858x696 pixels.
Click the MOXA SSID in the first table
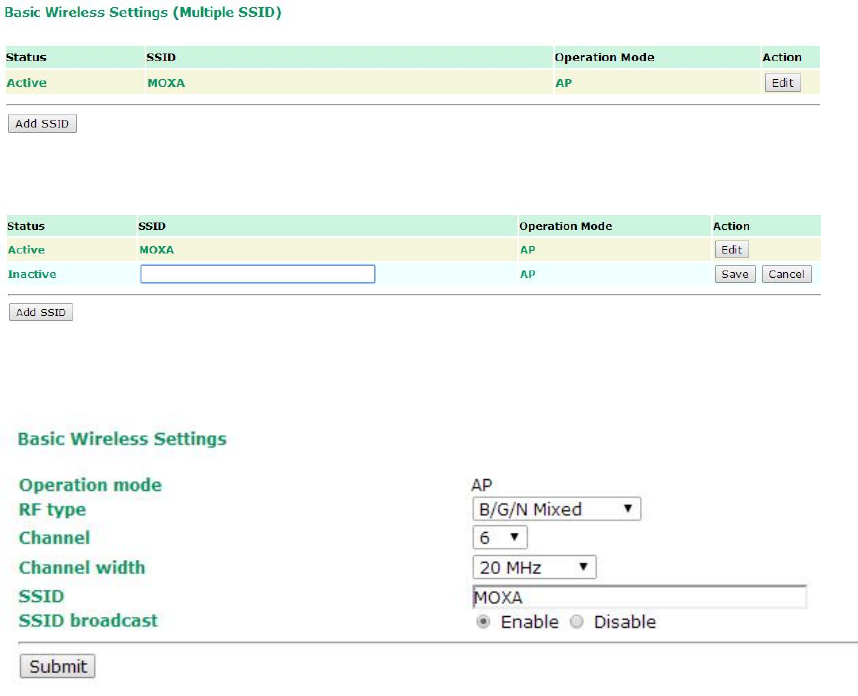click(x=166, y=83)
